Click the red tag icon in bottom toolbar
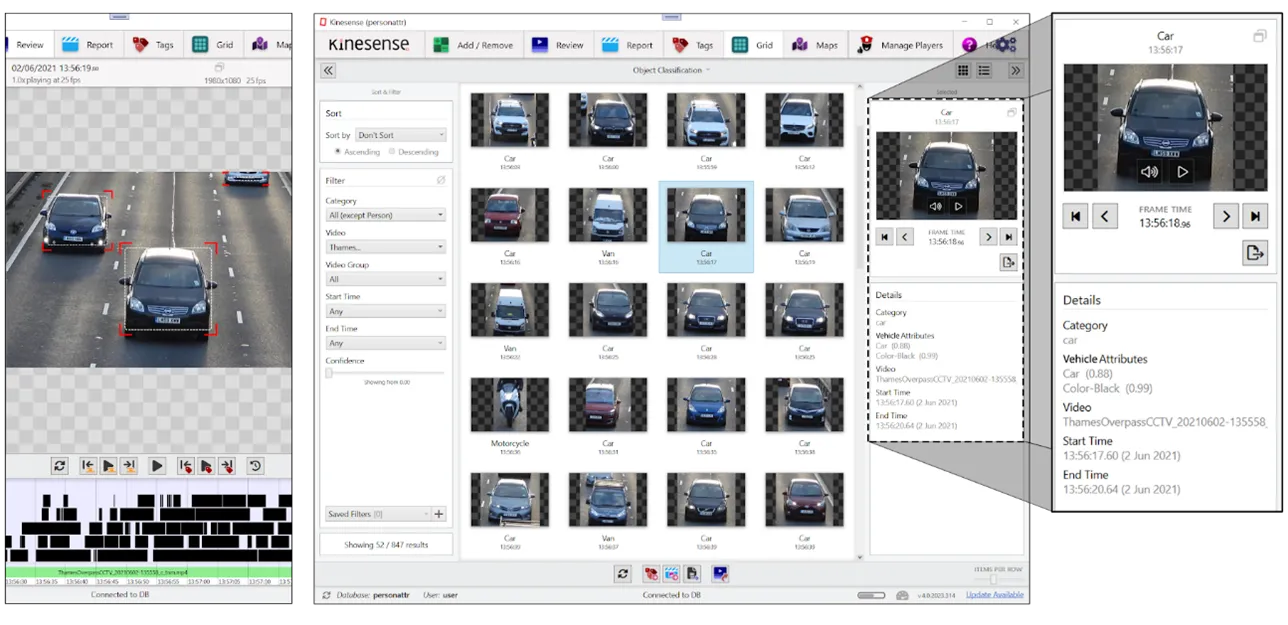 (x=650, y=574)
